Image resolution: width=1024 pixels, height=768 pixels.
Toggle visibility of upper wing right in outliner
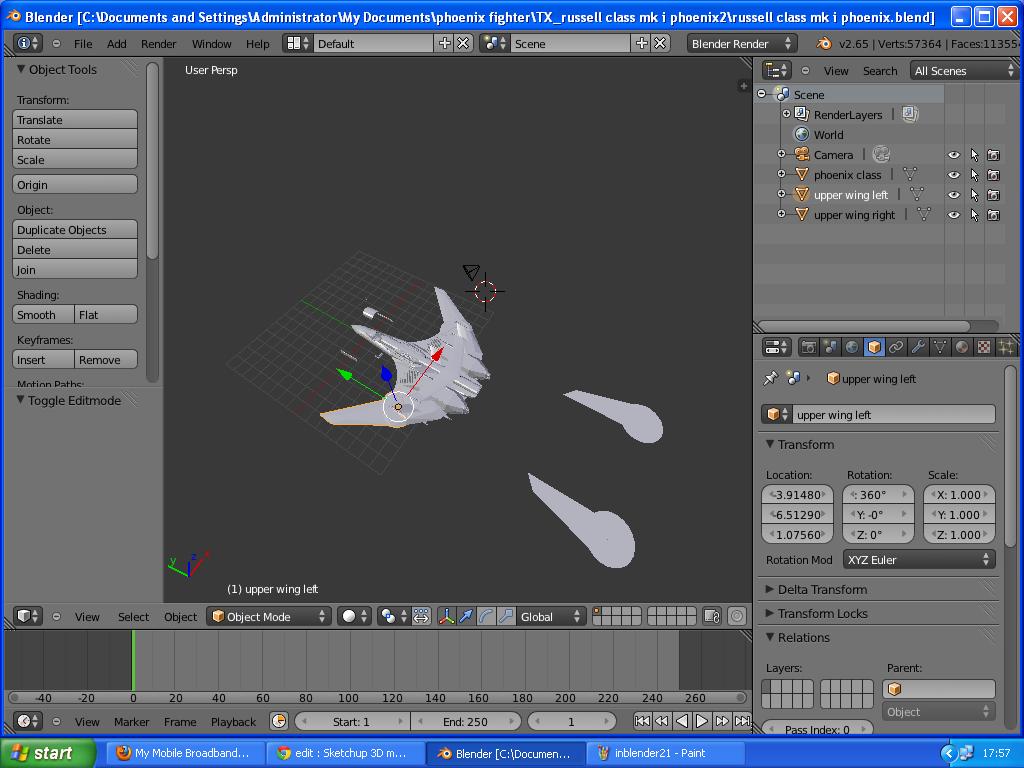coord(953,214)
